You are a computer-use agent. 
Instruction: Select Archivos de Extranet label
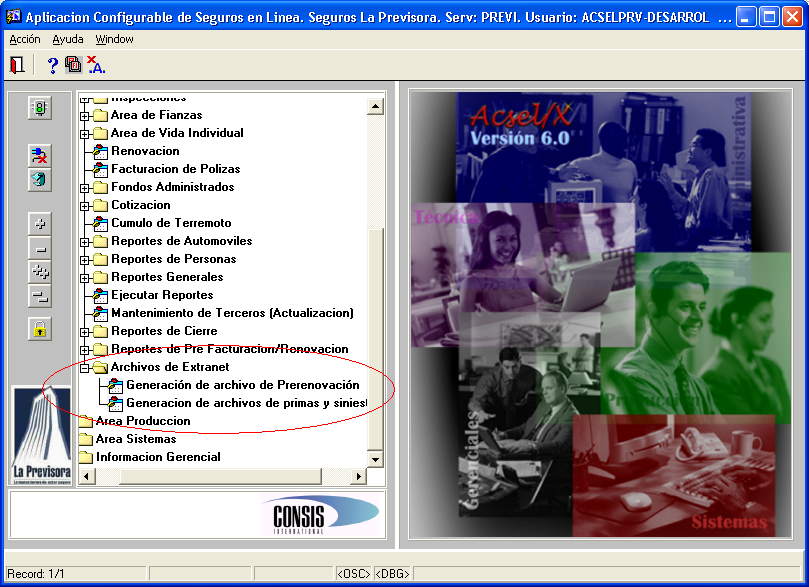click(170, 367)
